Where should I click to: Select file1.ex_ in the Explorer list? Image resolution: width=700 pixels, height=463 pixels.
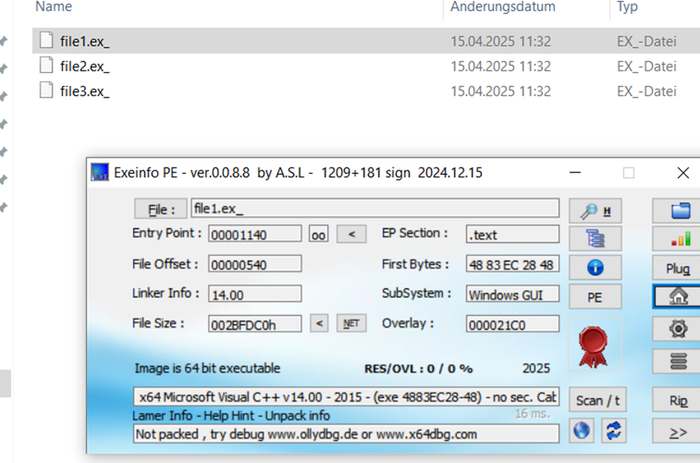(x=366, y=41)
